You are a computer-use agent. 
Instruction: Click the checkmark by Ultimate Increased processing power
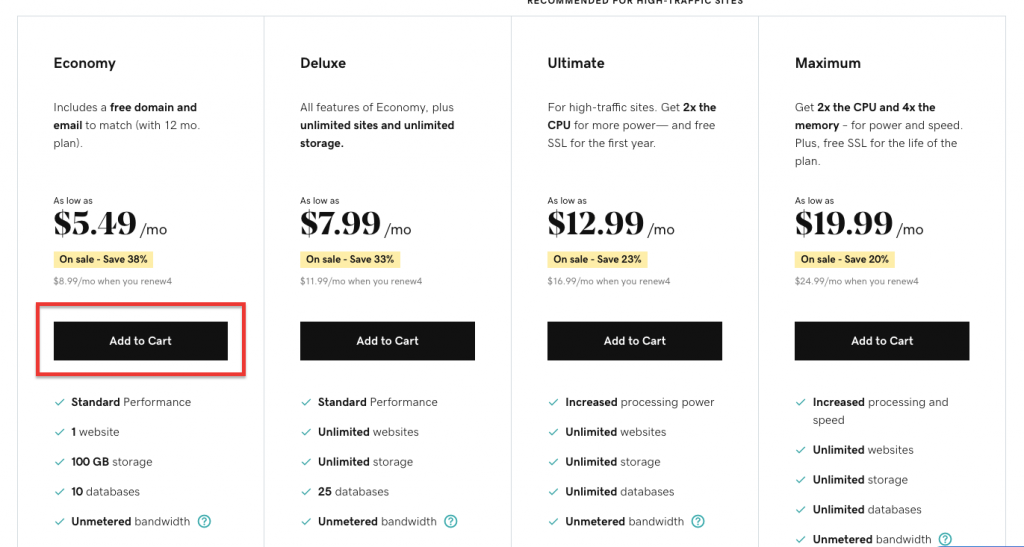pos(553,402)
